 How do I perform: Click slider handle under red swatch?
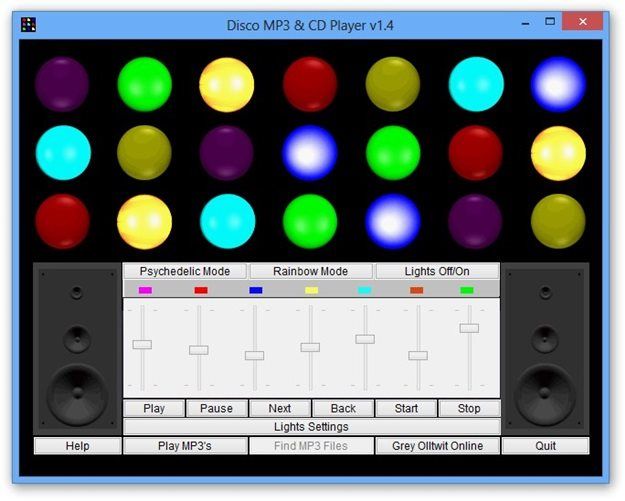pos(199,350)
